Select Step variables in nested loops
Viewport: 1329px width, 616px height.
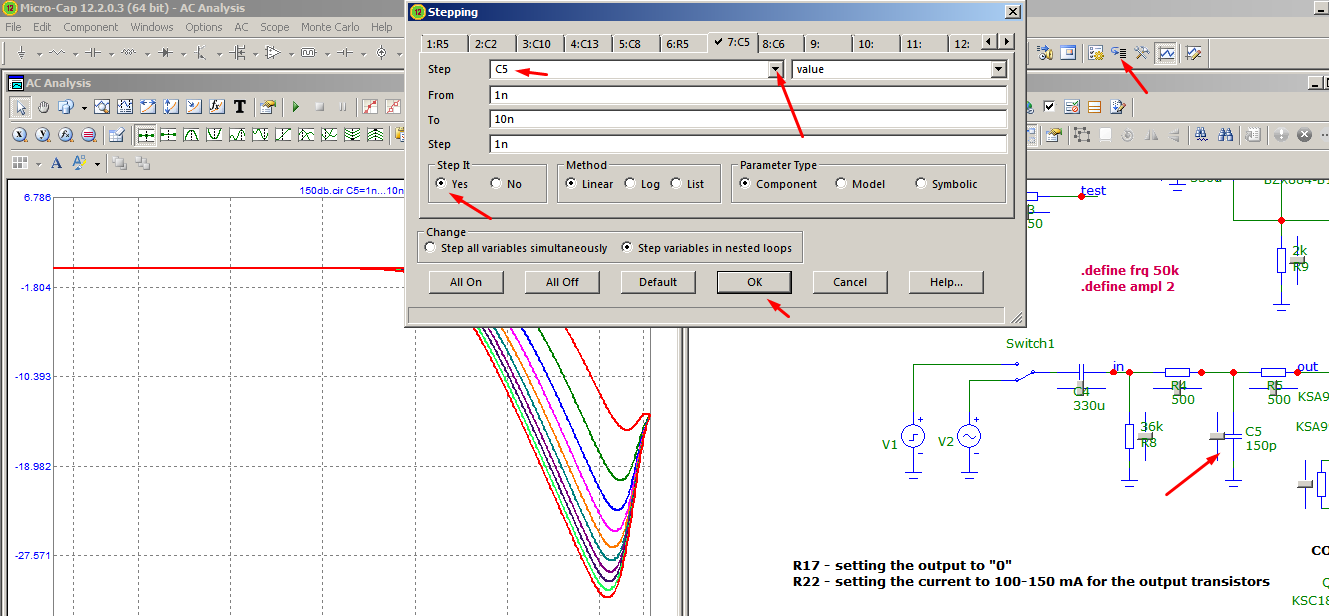click(627, 248)
